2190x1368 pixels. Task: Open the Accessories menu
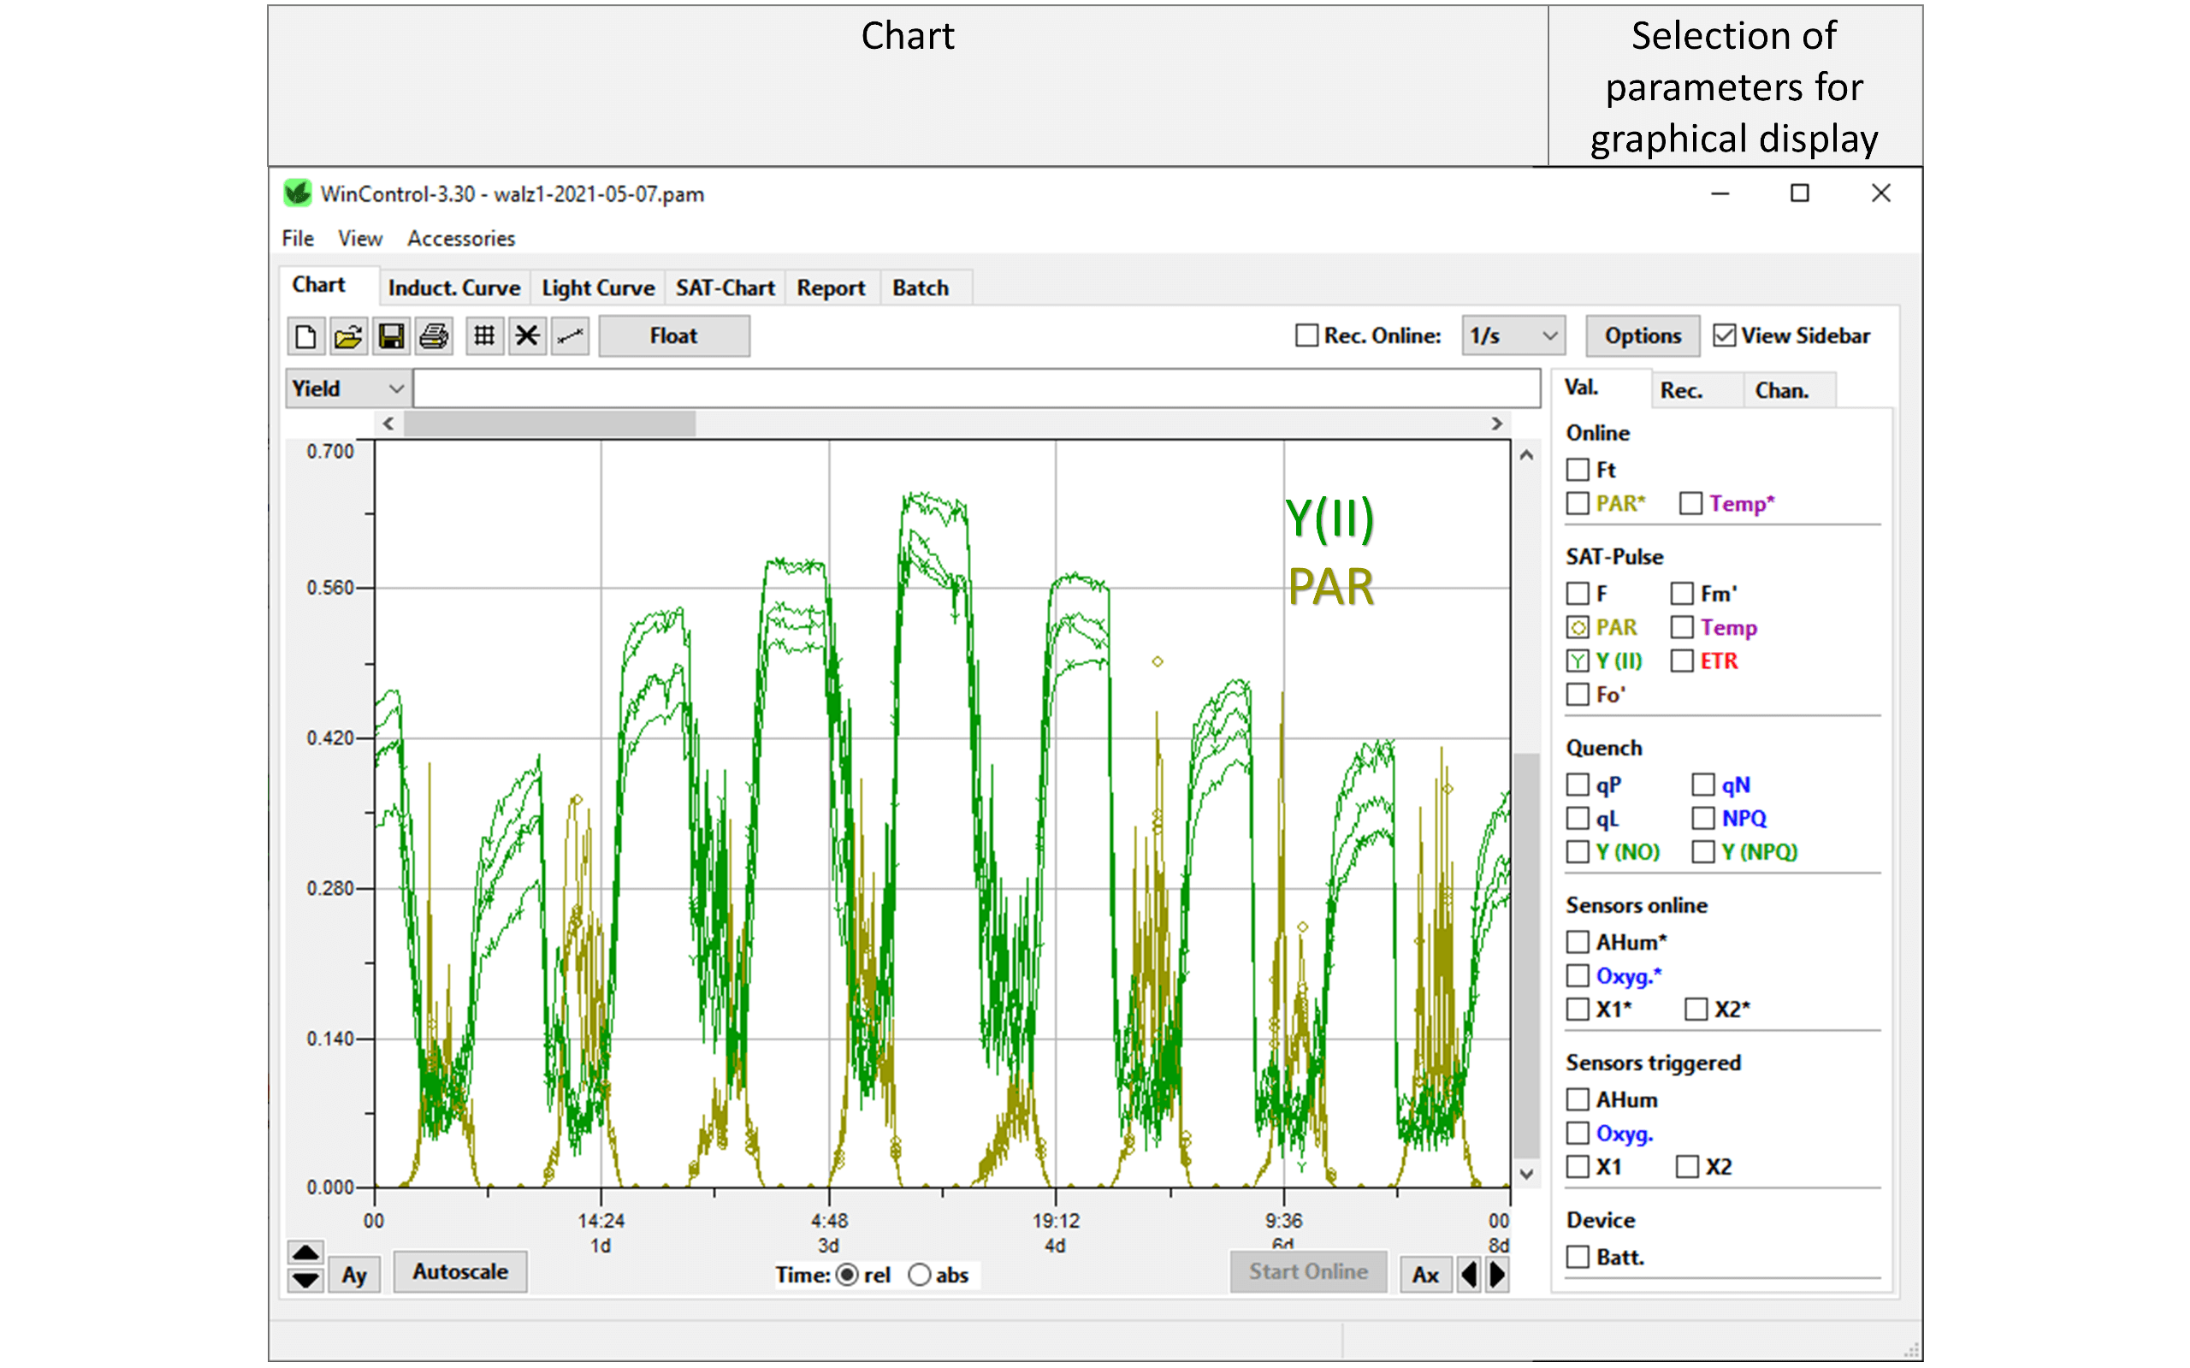[461, 239]
